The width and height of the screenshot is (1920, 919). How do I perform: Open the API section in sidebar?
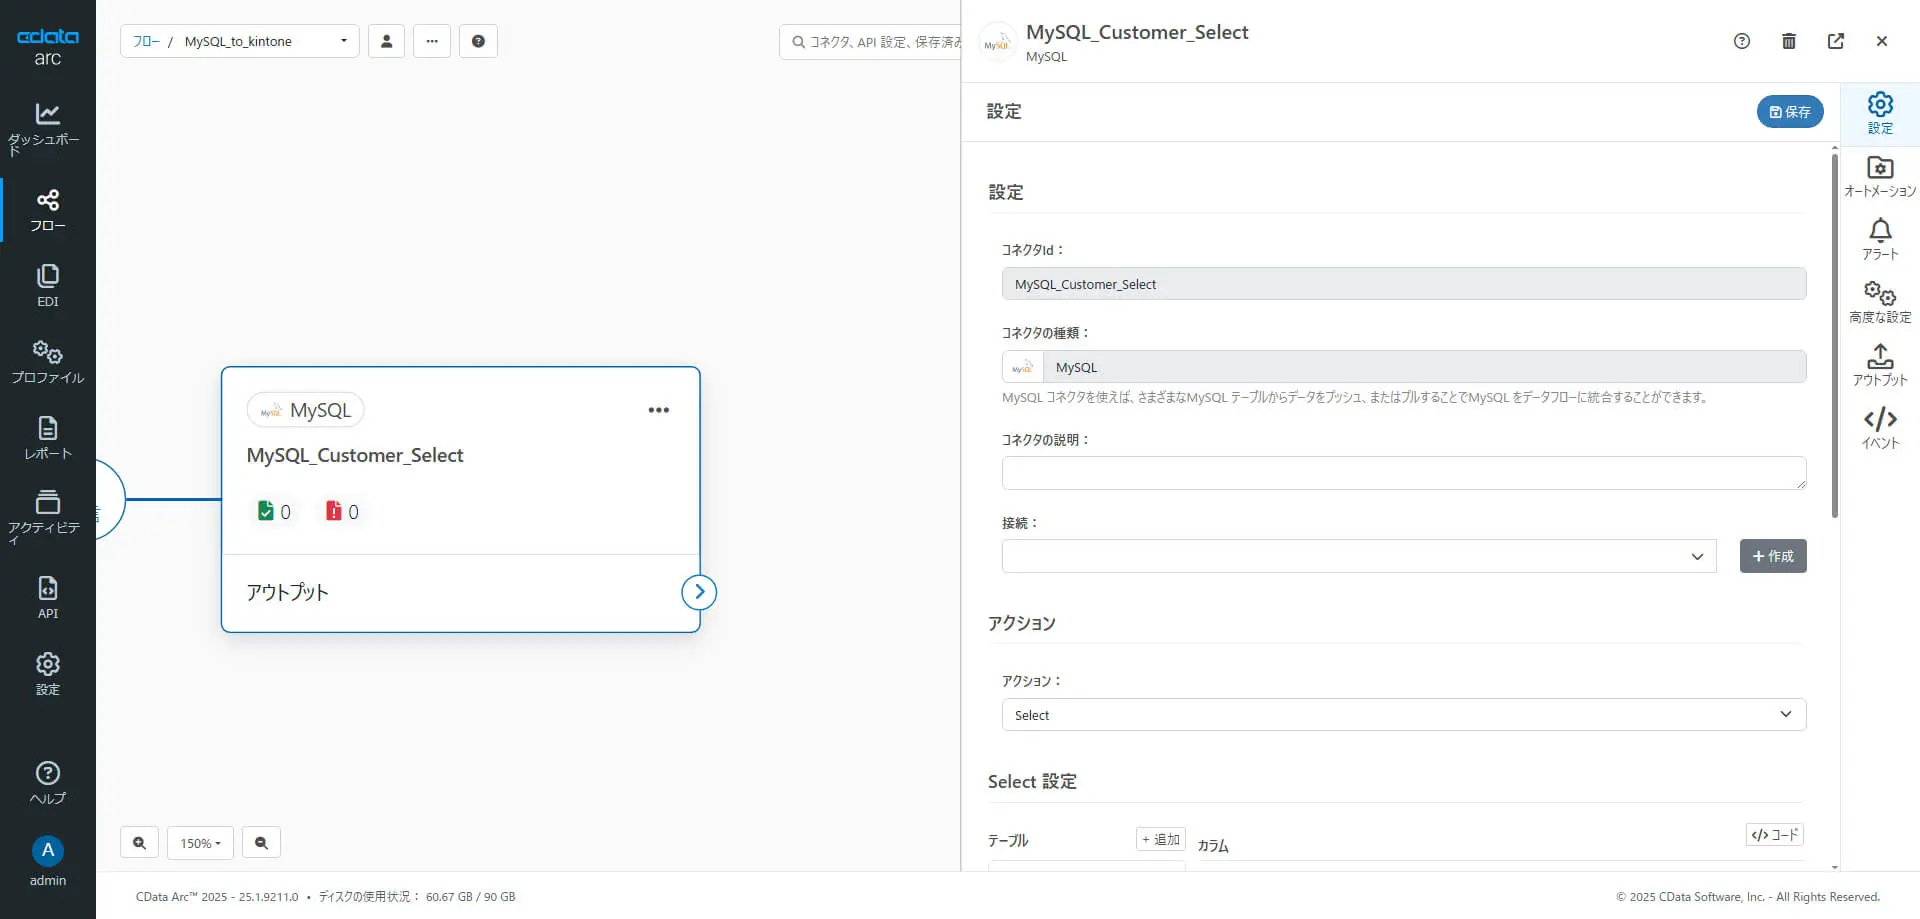point(47,597)
